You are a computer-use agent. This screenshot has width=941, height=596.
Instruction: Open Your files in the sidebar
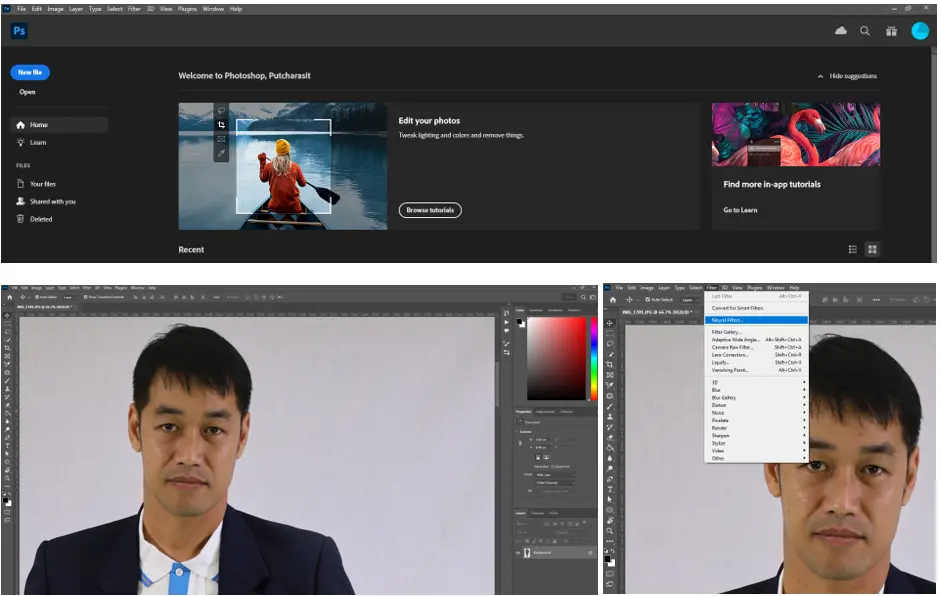point(42,184)
